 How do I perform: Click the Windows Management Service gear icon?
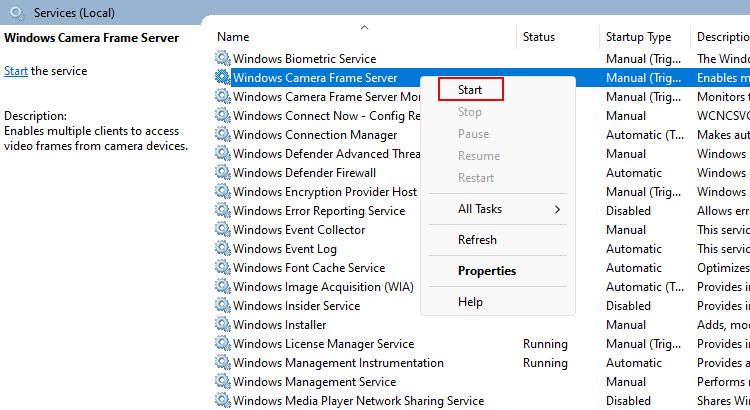tap(222, 382)
